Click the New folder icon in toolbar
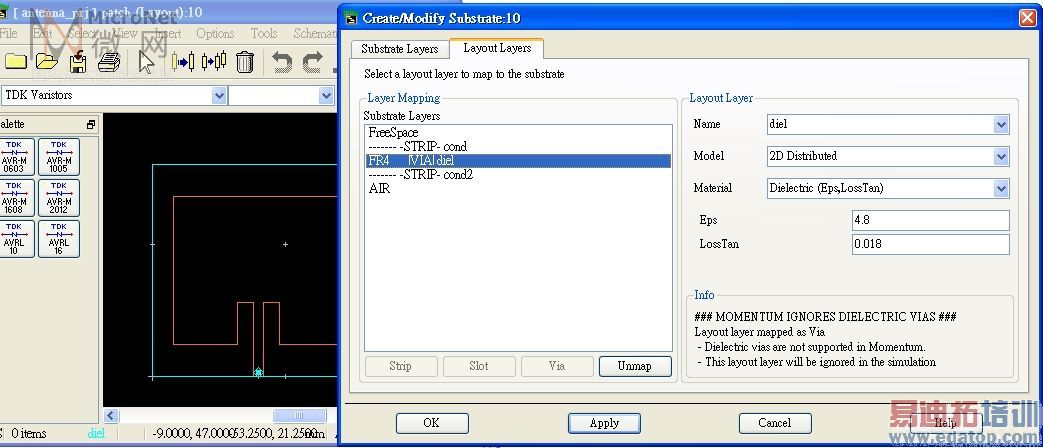The height and width of the screenshot is (448, 1043). (15, 62)
